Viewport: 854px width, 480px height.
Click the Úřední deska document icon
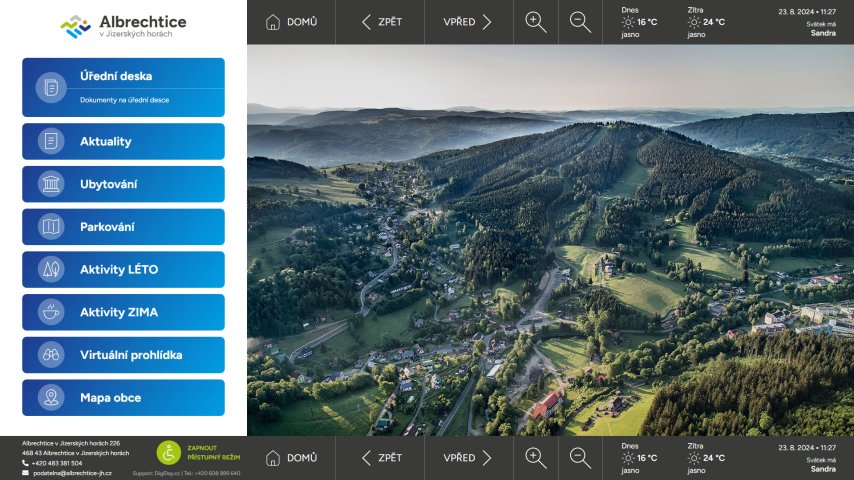(50, 88)
